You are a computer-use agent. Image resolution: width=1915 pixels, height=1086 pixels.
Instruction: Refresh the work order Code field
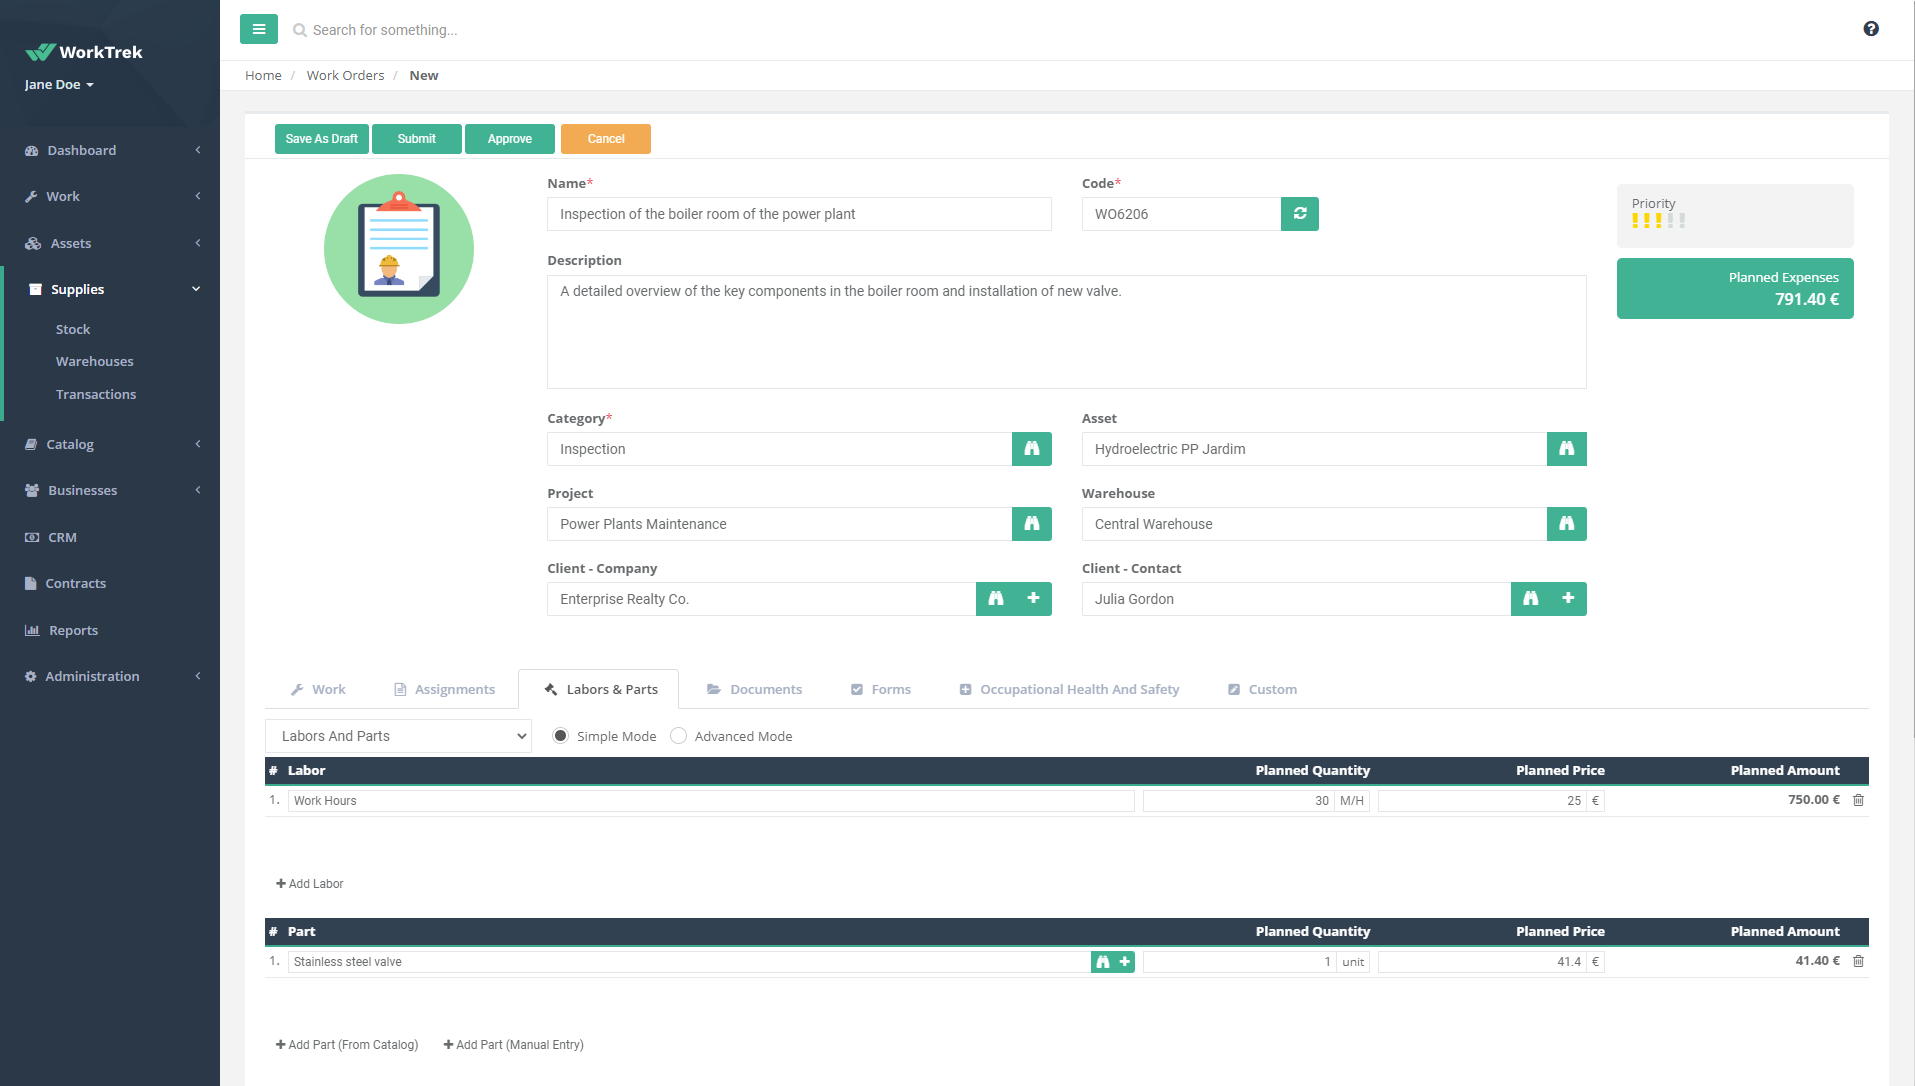pos(1299,213)
